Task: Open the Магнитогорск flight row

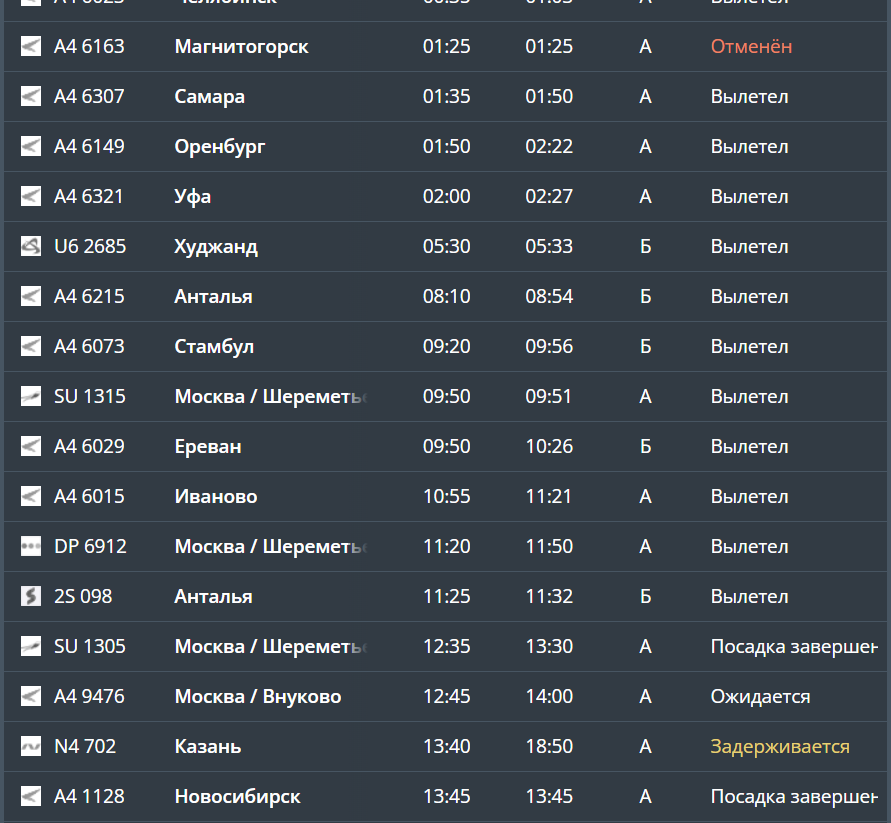Action: (x=241, y=46)
